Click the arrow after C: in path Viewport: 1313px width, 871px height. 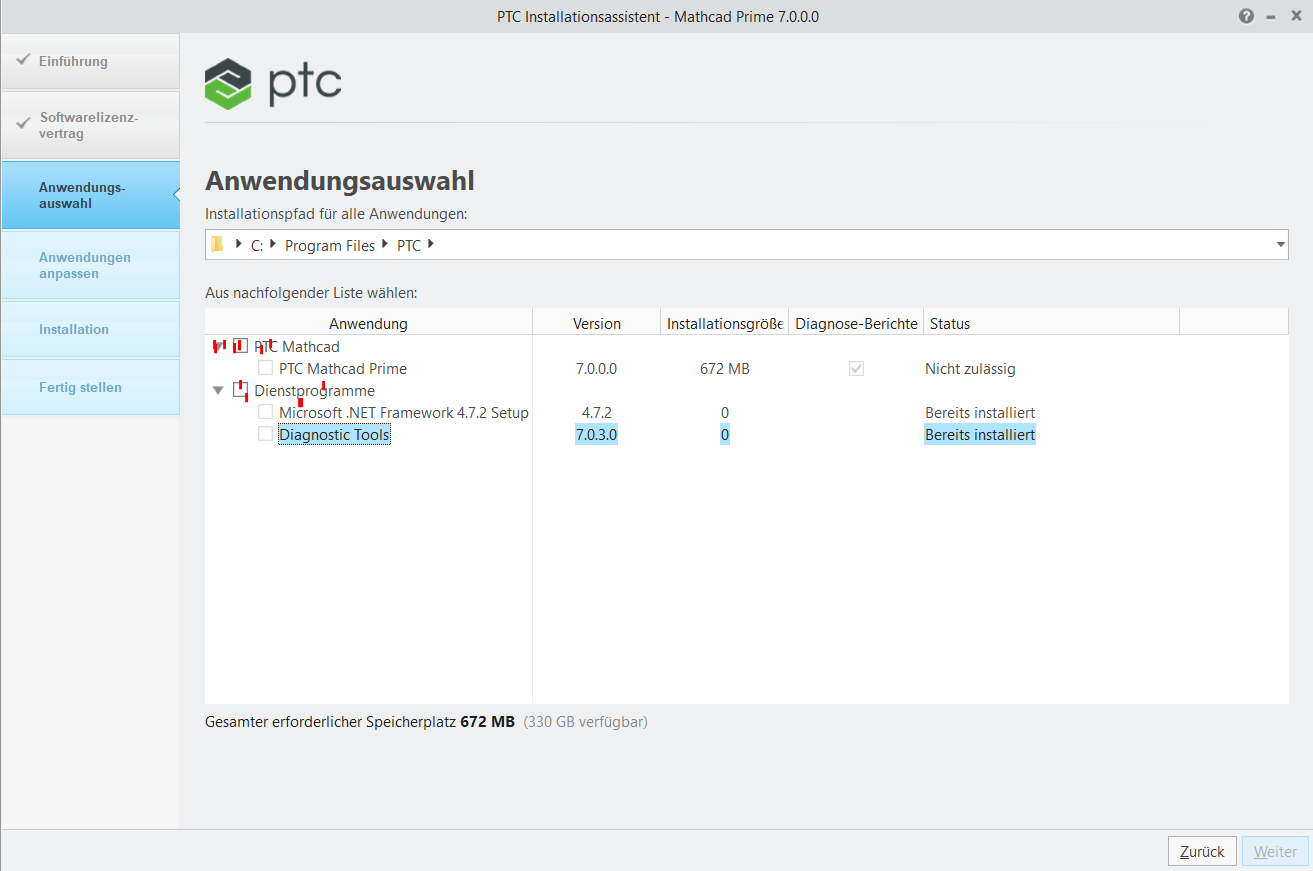pyautogui.click(x=272, y=245)
